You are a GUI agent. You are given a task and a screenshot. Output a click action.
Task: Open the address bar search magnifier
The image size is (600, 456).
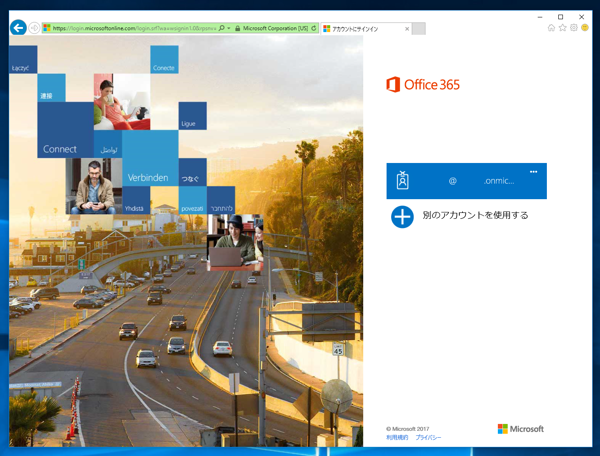tap(222, 28)
